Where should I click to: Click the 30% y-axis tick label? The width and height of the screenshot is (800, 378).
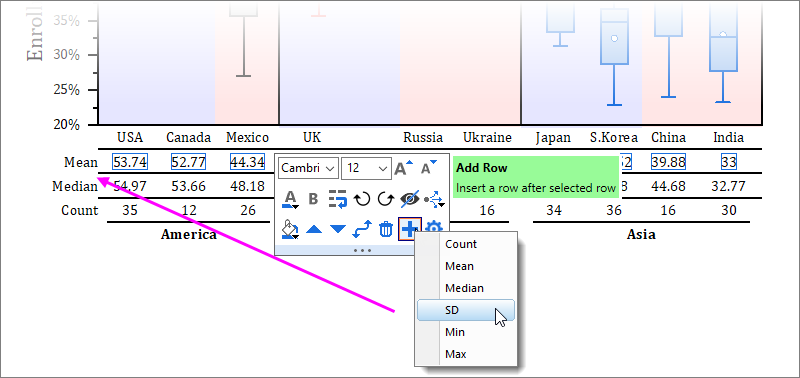coord(66,55)
